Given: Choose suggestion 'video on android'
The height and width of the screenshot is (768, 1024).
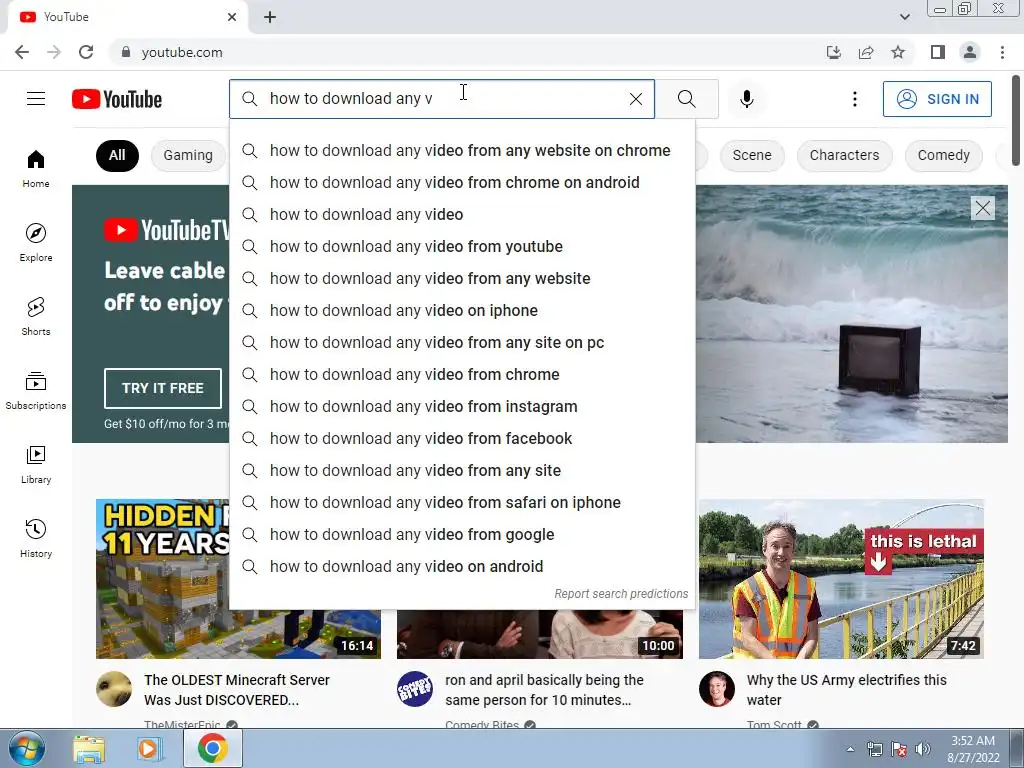Looking at the screenshot, I should (462, 566).
